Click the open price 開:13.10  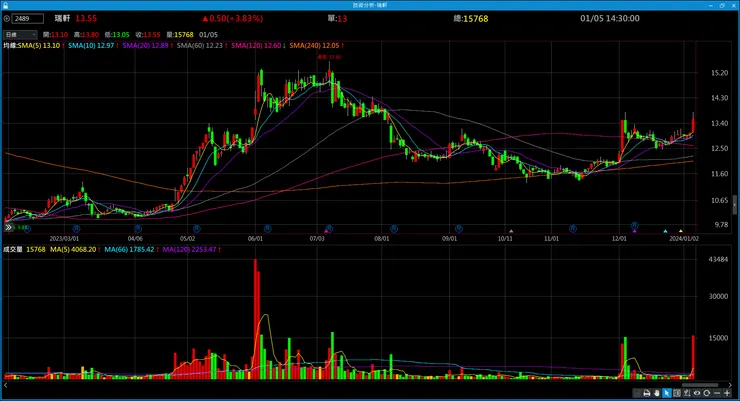pyautogui.click(x=55, y=35)
